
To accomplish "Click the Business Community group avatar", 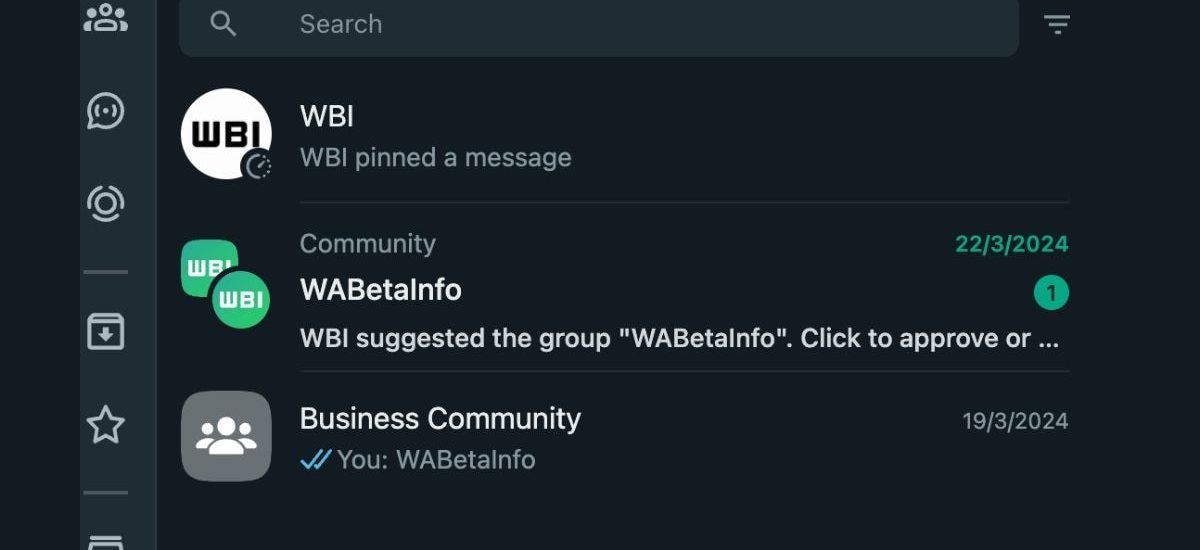I will [226, 436].
